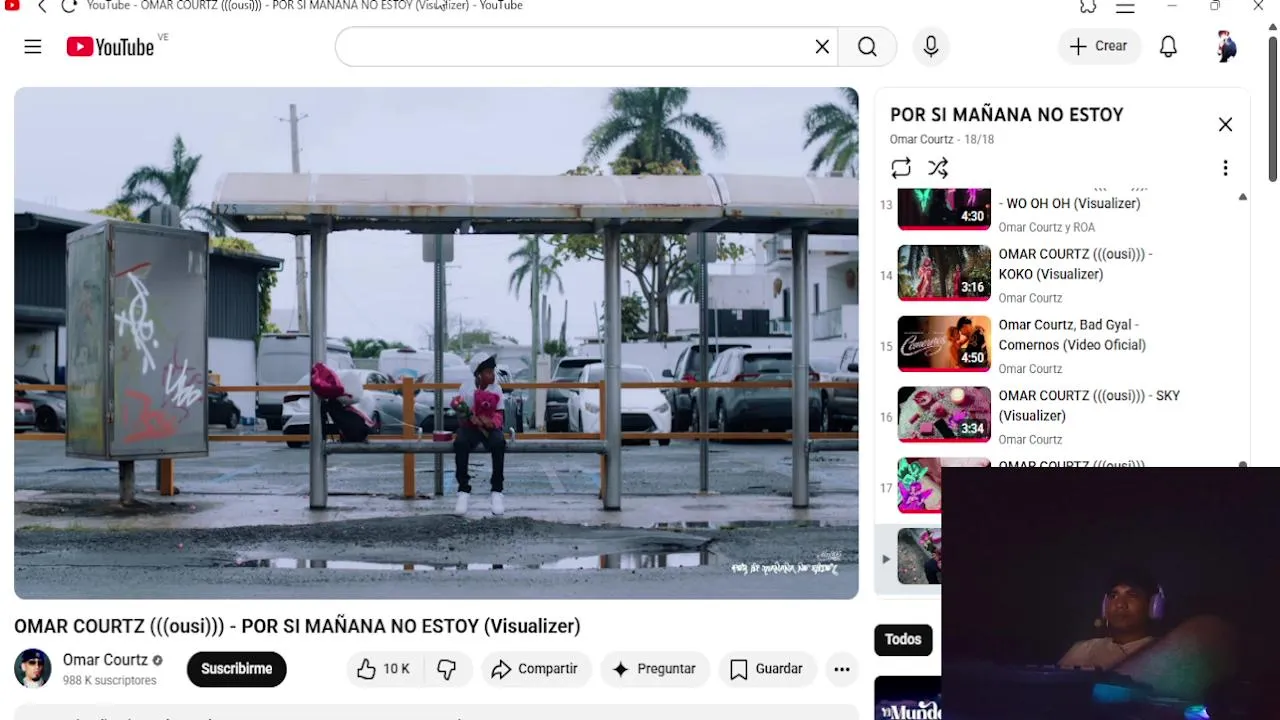
Task: Open more actions ellipsis beside Guardar
Action: (x=842, y=669)
